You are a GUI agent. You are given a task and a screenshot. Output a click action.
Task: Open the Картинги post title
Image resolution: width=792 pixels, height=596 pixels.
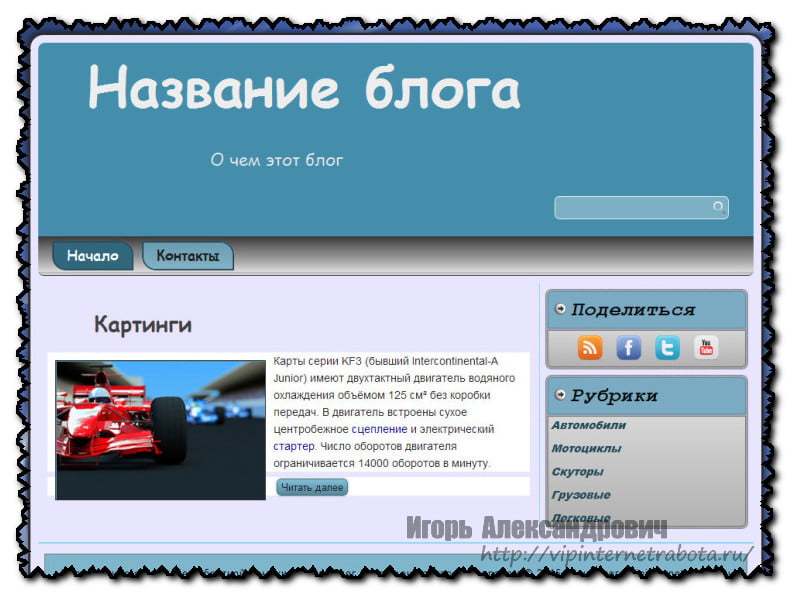coord(142,325)
